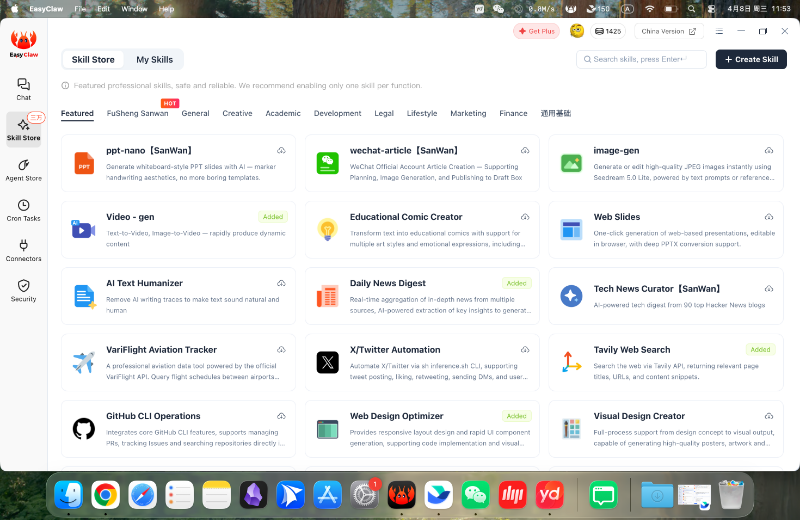Select the Legal category tab
The width and height of the screenshot is (800, 520).
click(x=384, y=113)
